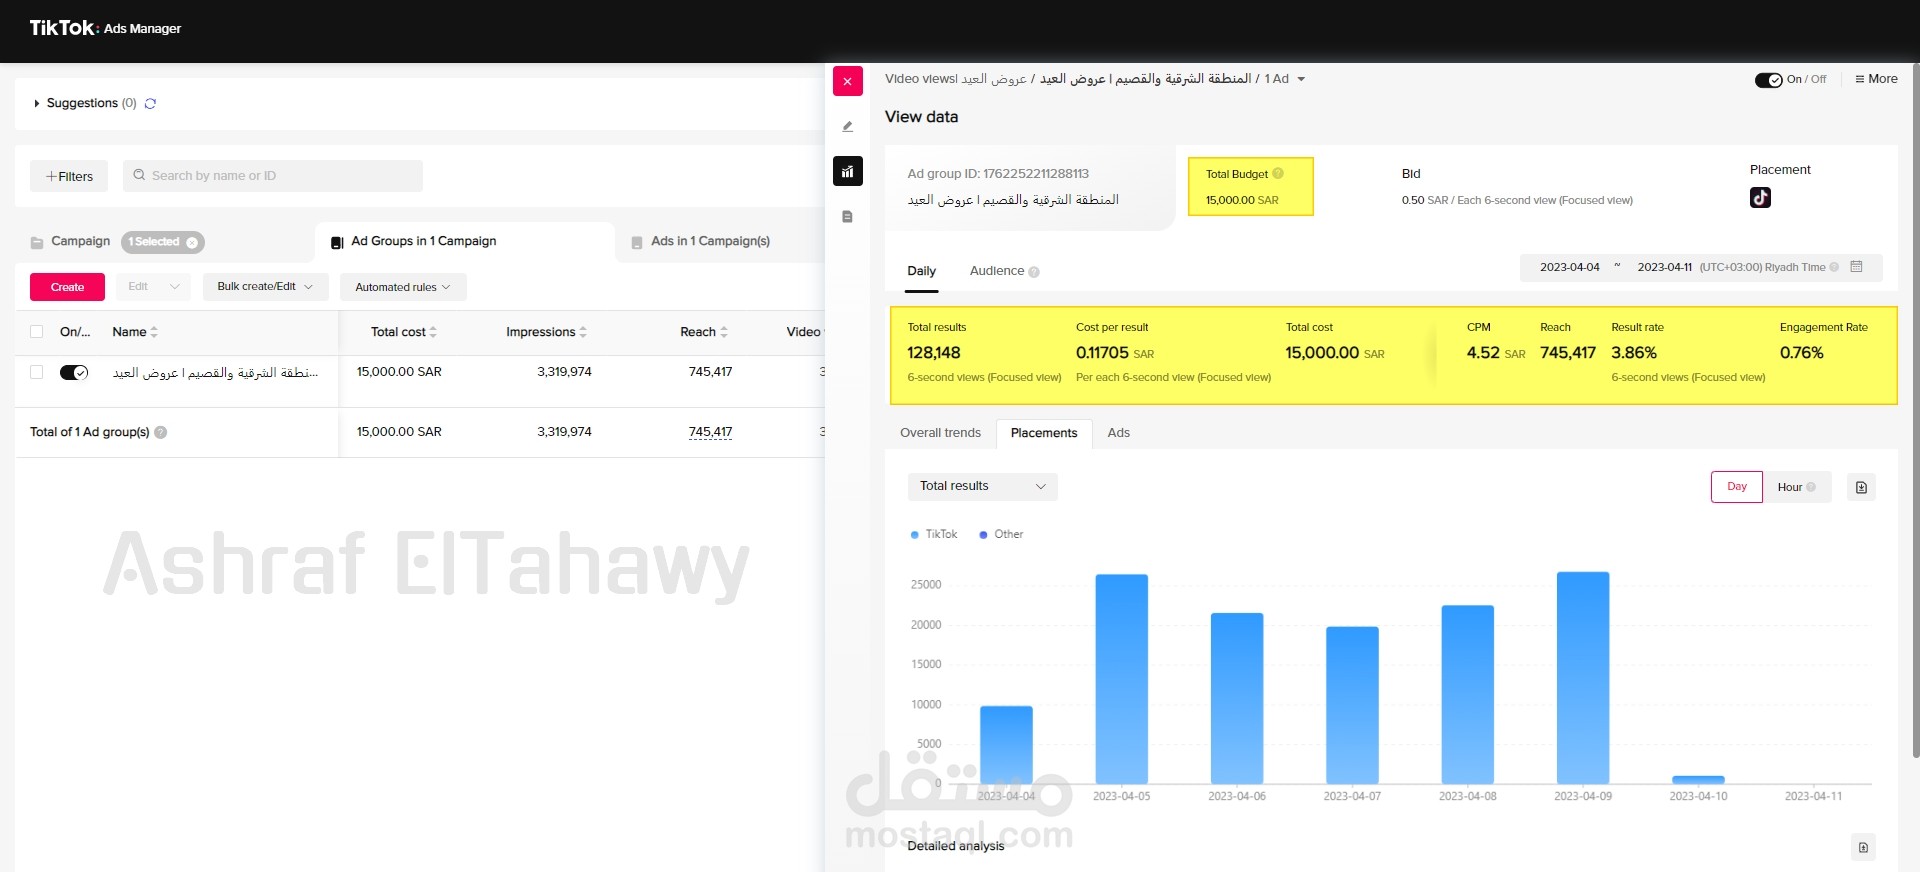This screenshot has height=872, width=1920.
Task: Select the Day granularity option
Action: point(1737,487)
